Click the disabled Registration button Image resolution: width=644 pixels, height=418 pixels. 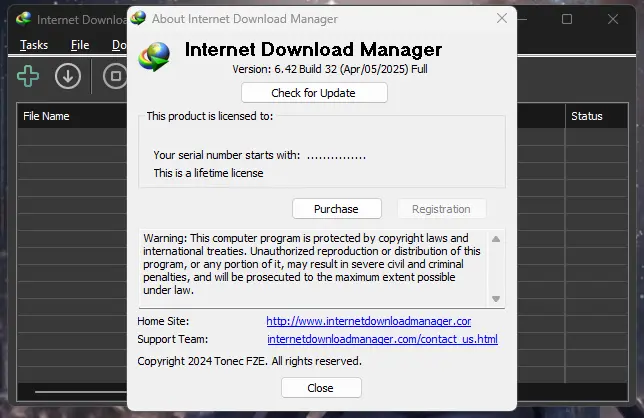(x=442, y=209)
